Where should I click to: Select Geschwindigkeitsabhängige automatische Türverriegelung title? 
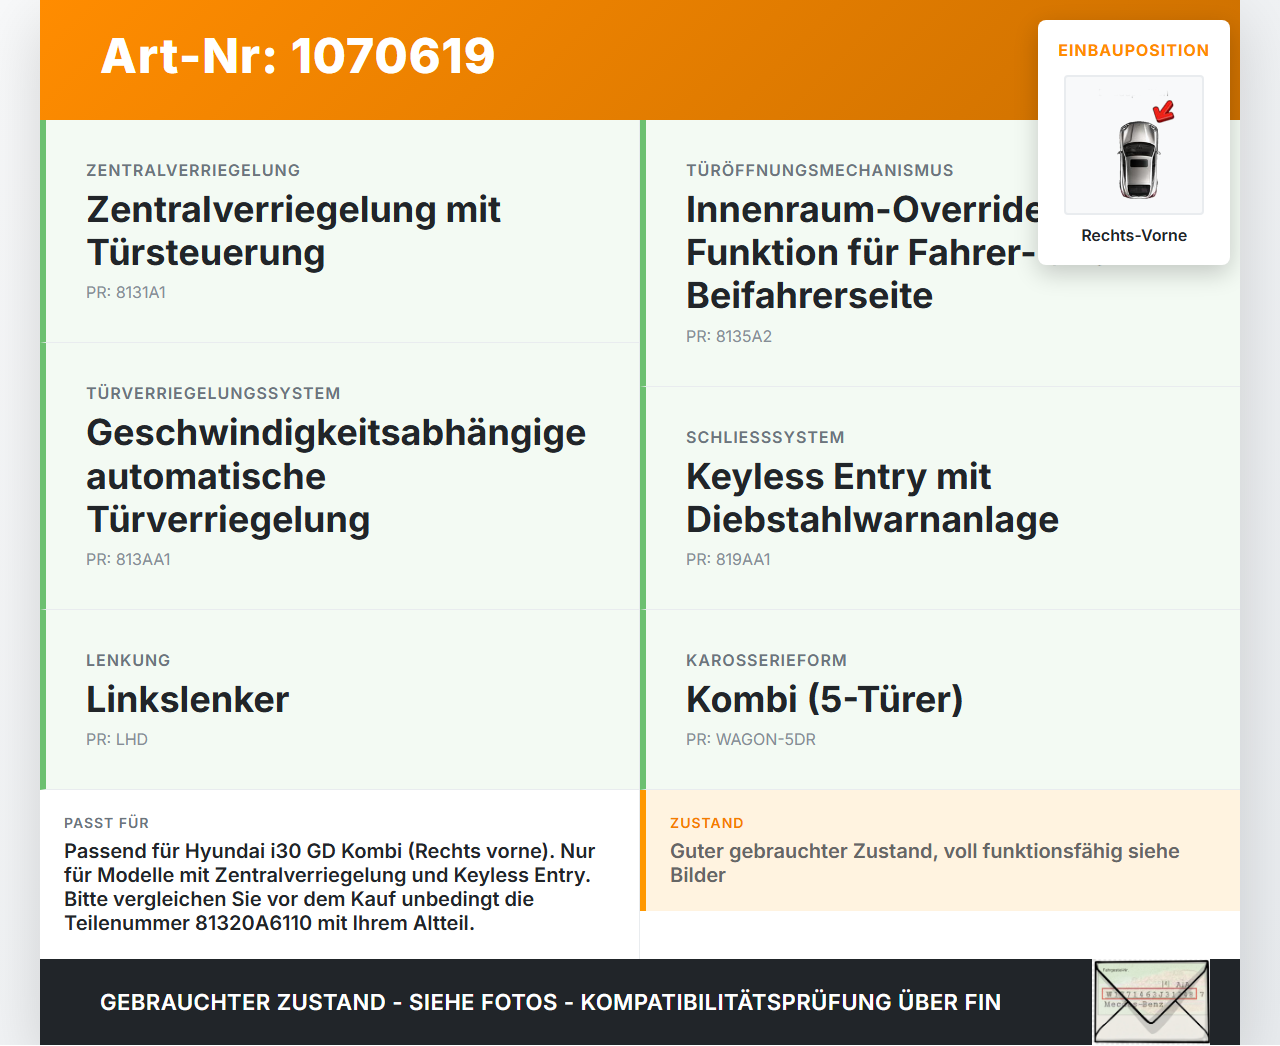click(336, 476)
